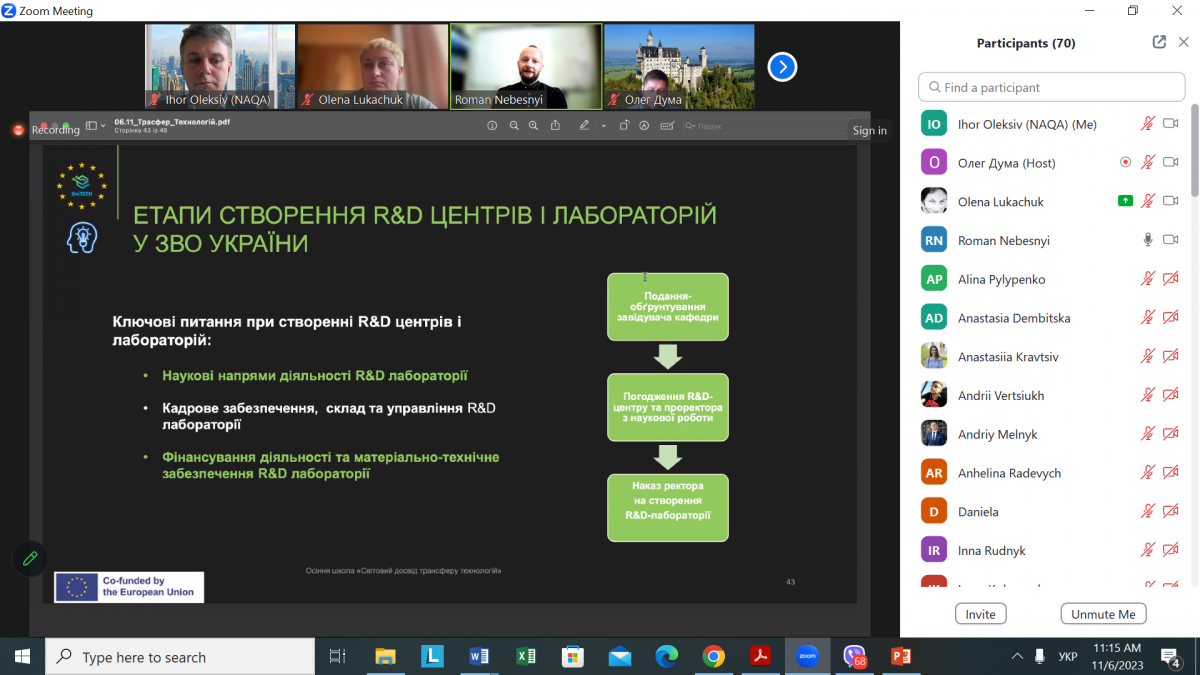This screenshot has width=1200, height=675.
Task: Click the Find a participant search field
Action: point(1050,87)
